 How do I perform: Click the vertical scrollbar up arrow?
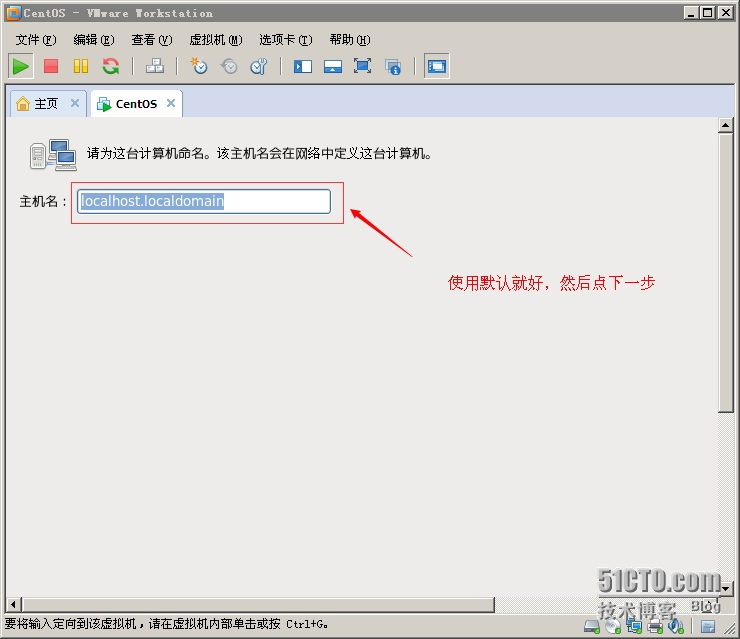pos(725,125)
